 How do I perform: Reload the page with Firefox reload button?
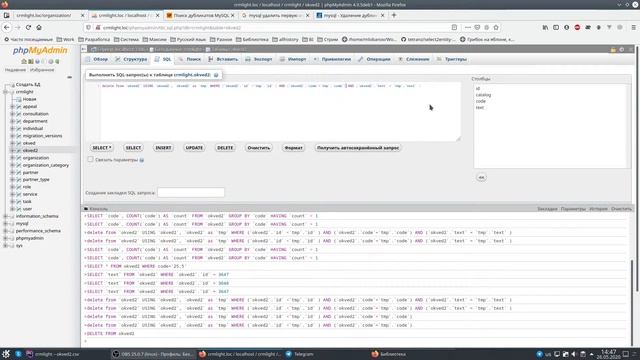(x=28, y=27)
